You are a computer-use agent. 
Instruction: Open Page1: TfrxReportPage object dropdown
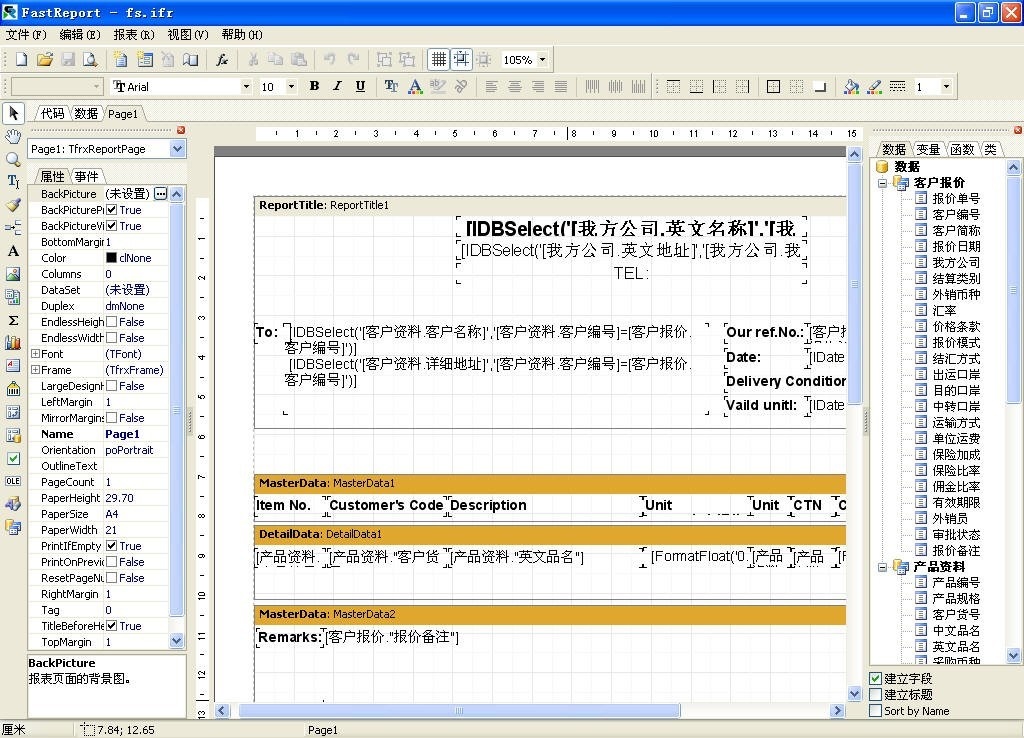pos(178,149)
